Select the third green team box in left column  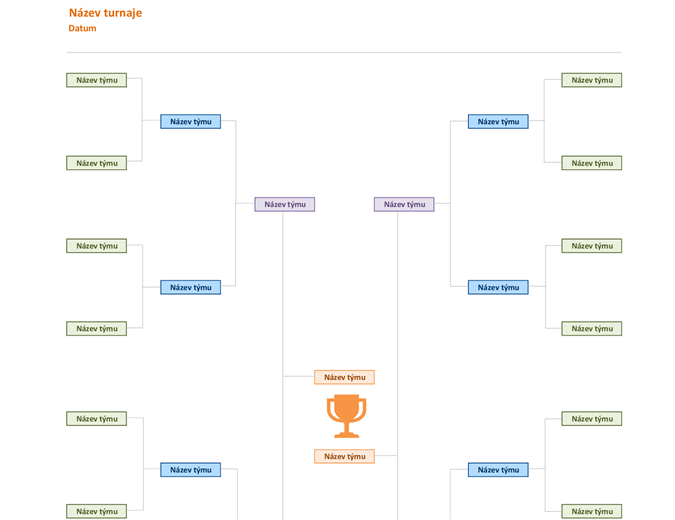96,246
